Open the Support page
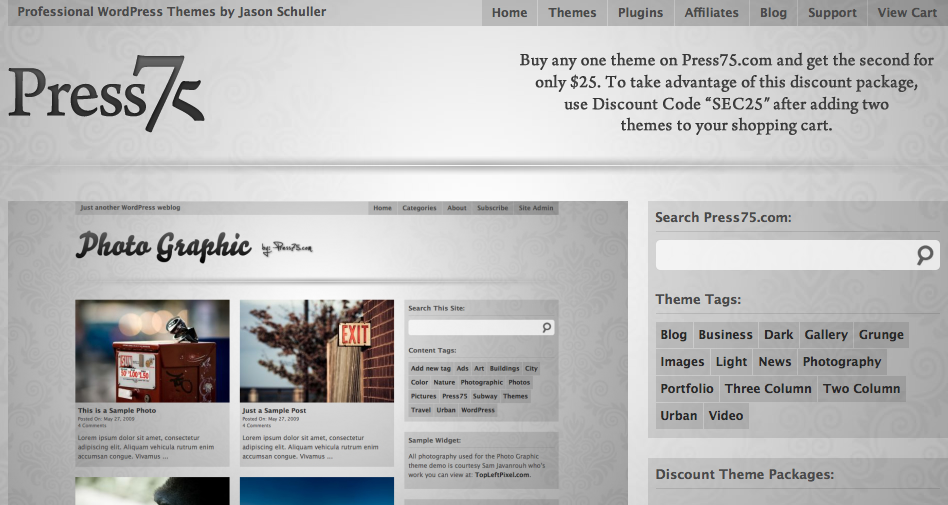This screenshot has width=948, height=505. [x=833, y=13]
